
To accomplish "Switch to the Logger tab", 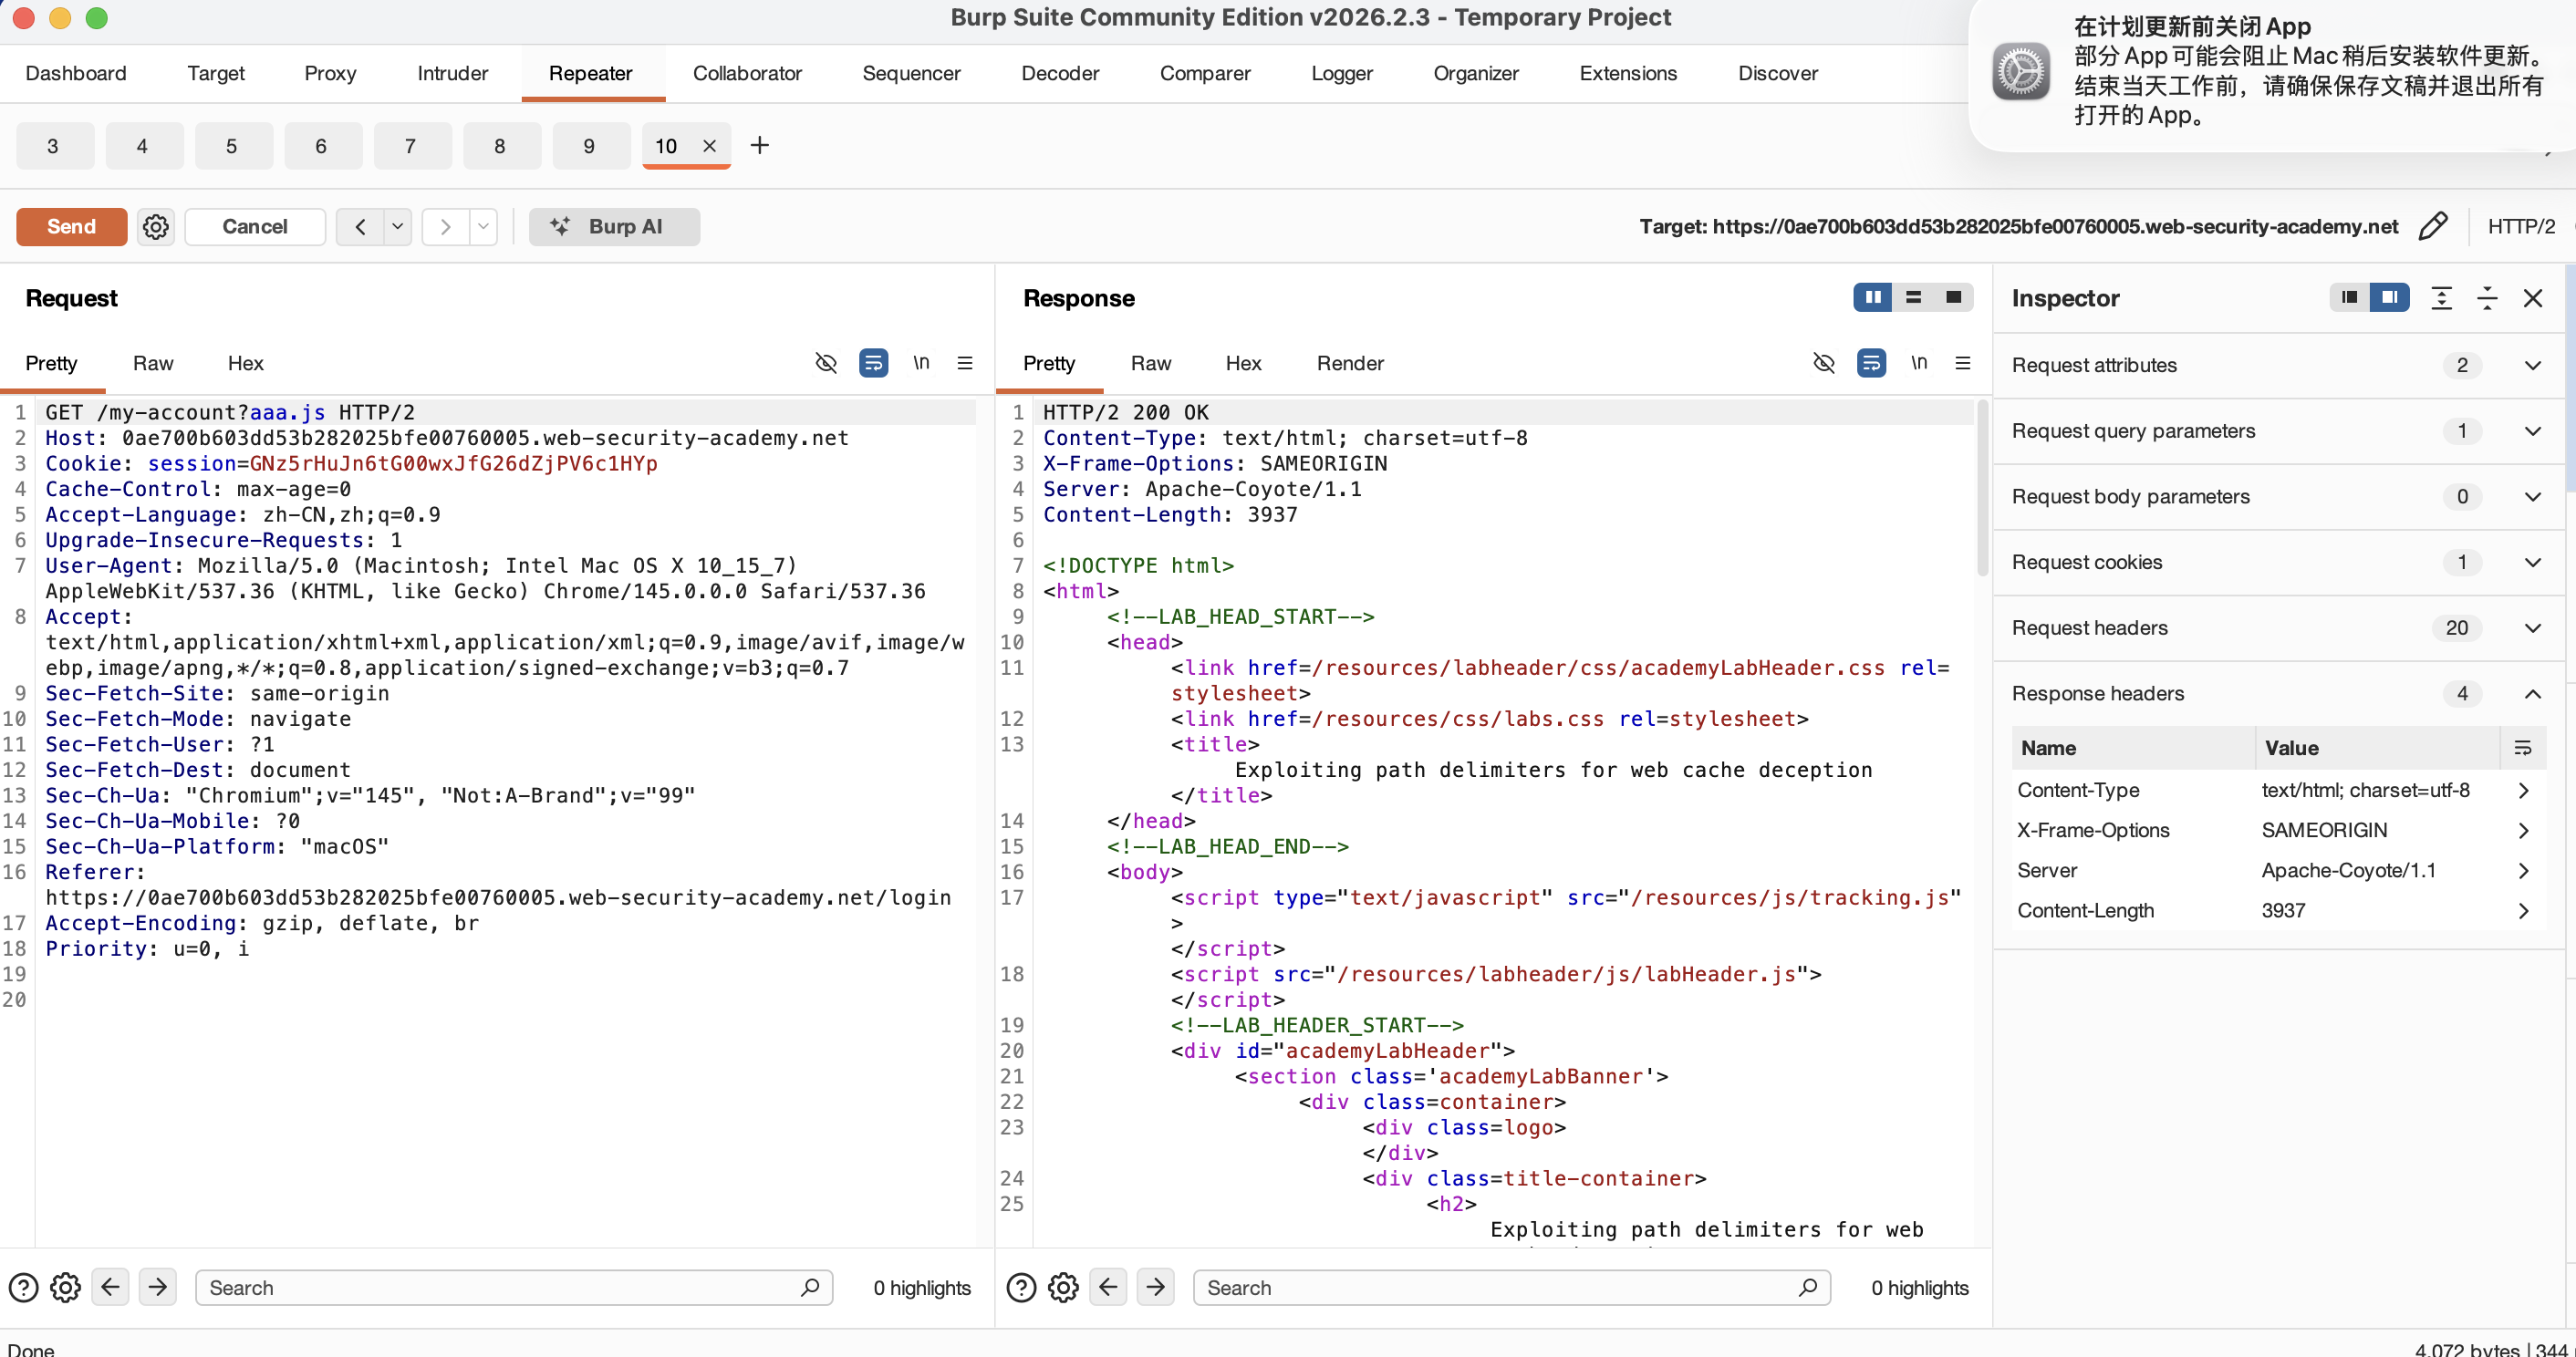I will [1342, 73].
